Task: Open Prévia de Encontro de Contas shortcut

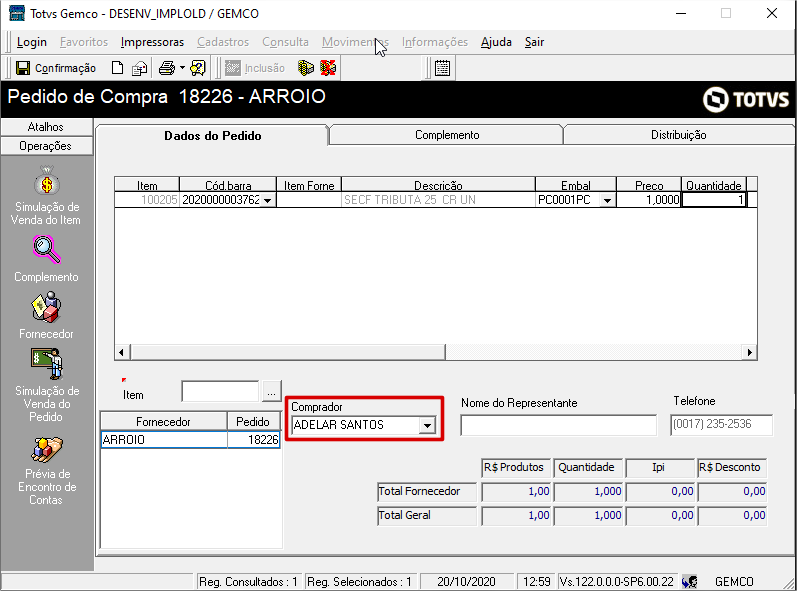Action: click(47, 471)
